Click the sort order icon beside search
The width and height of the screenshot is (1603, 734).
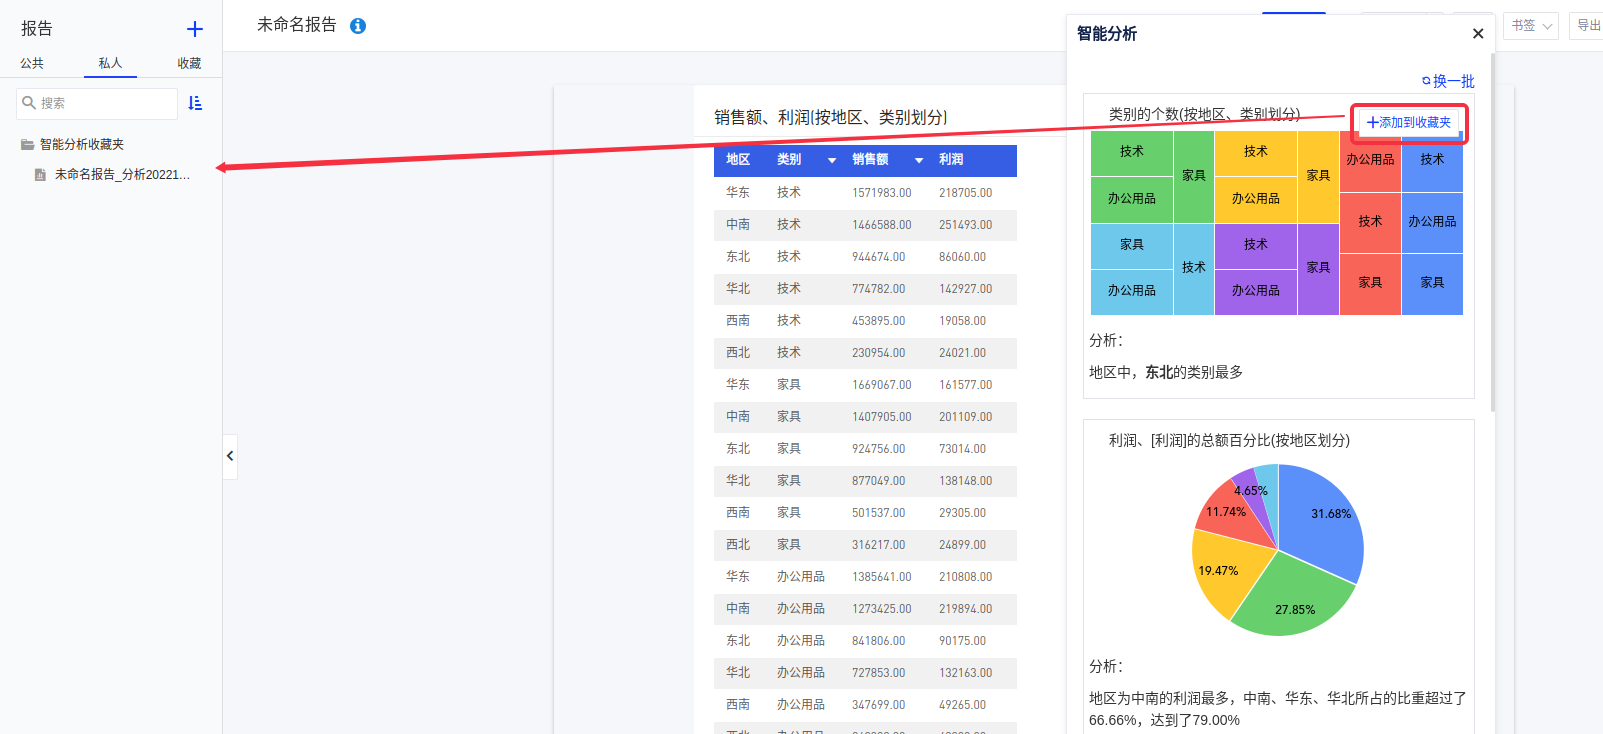[195, 103]
